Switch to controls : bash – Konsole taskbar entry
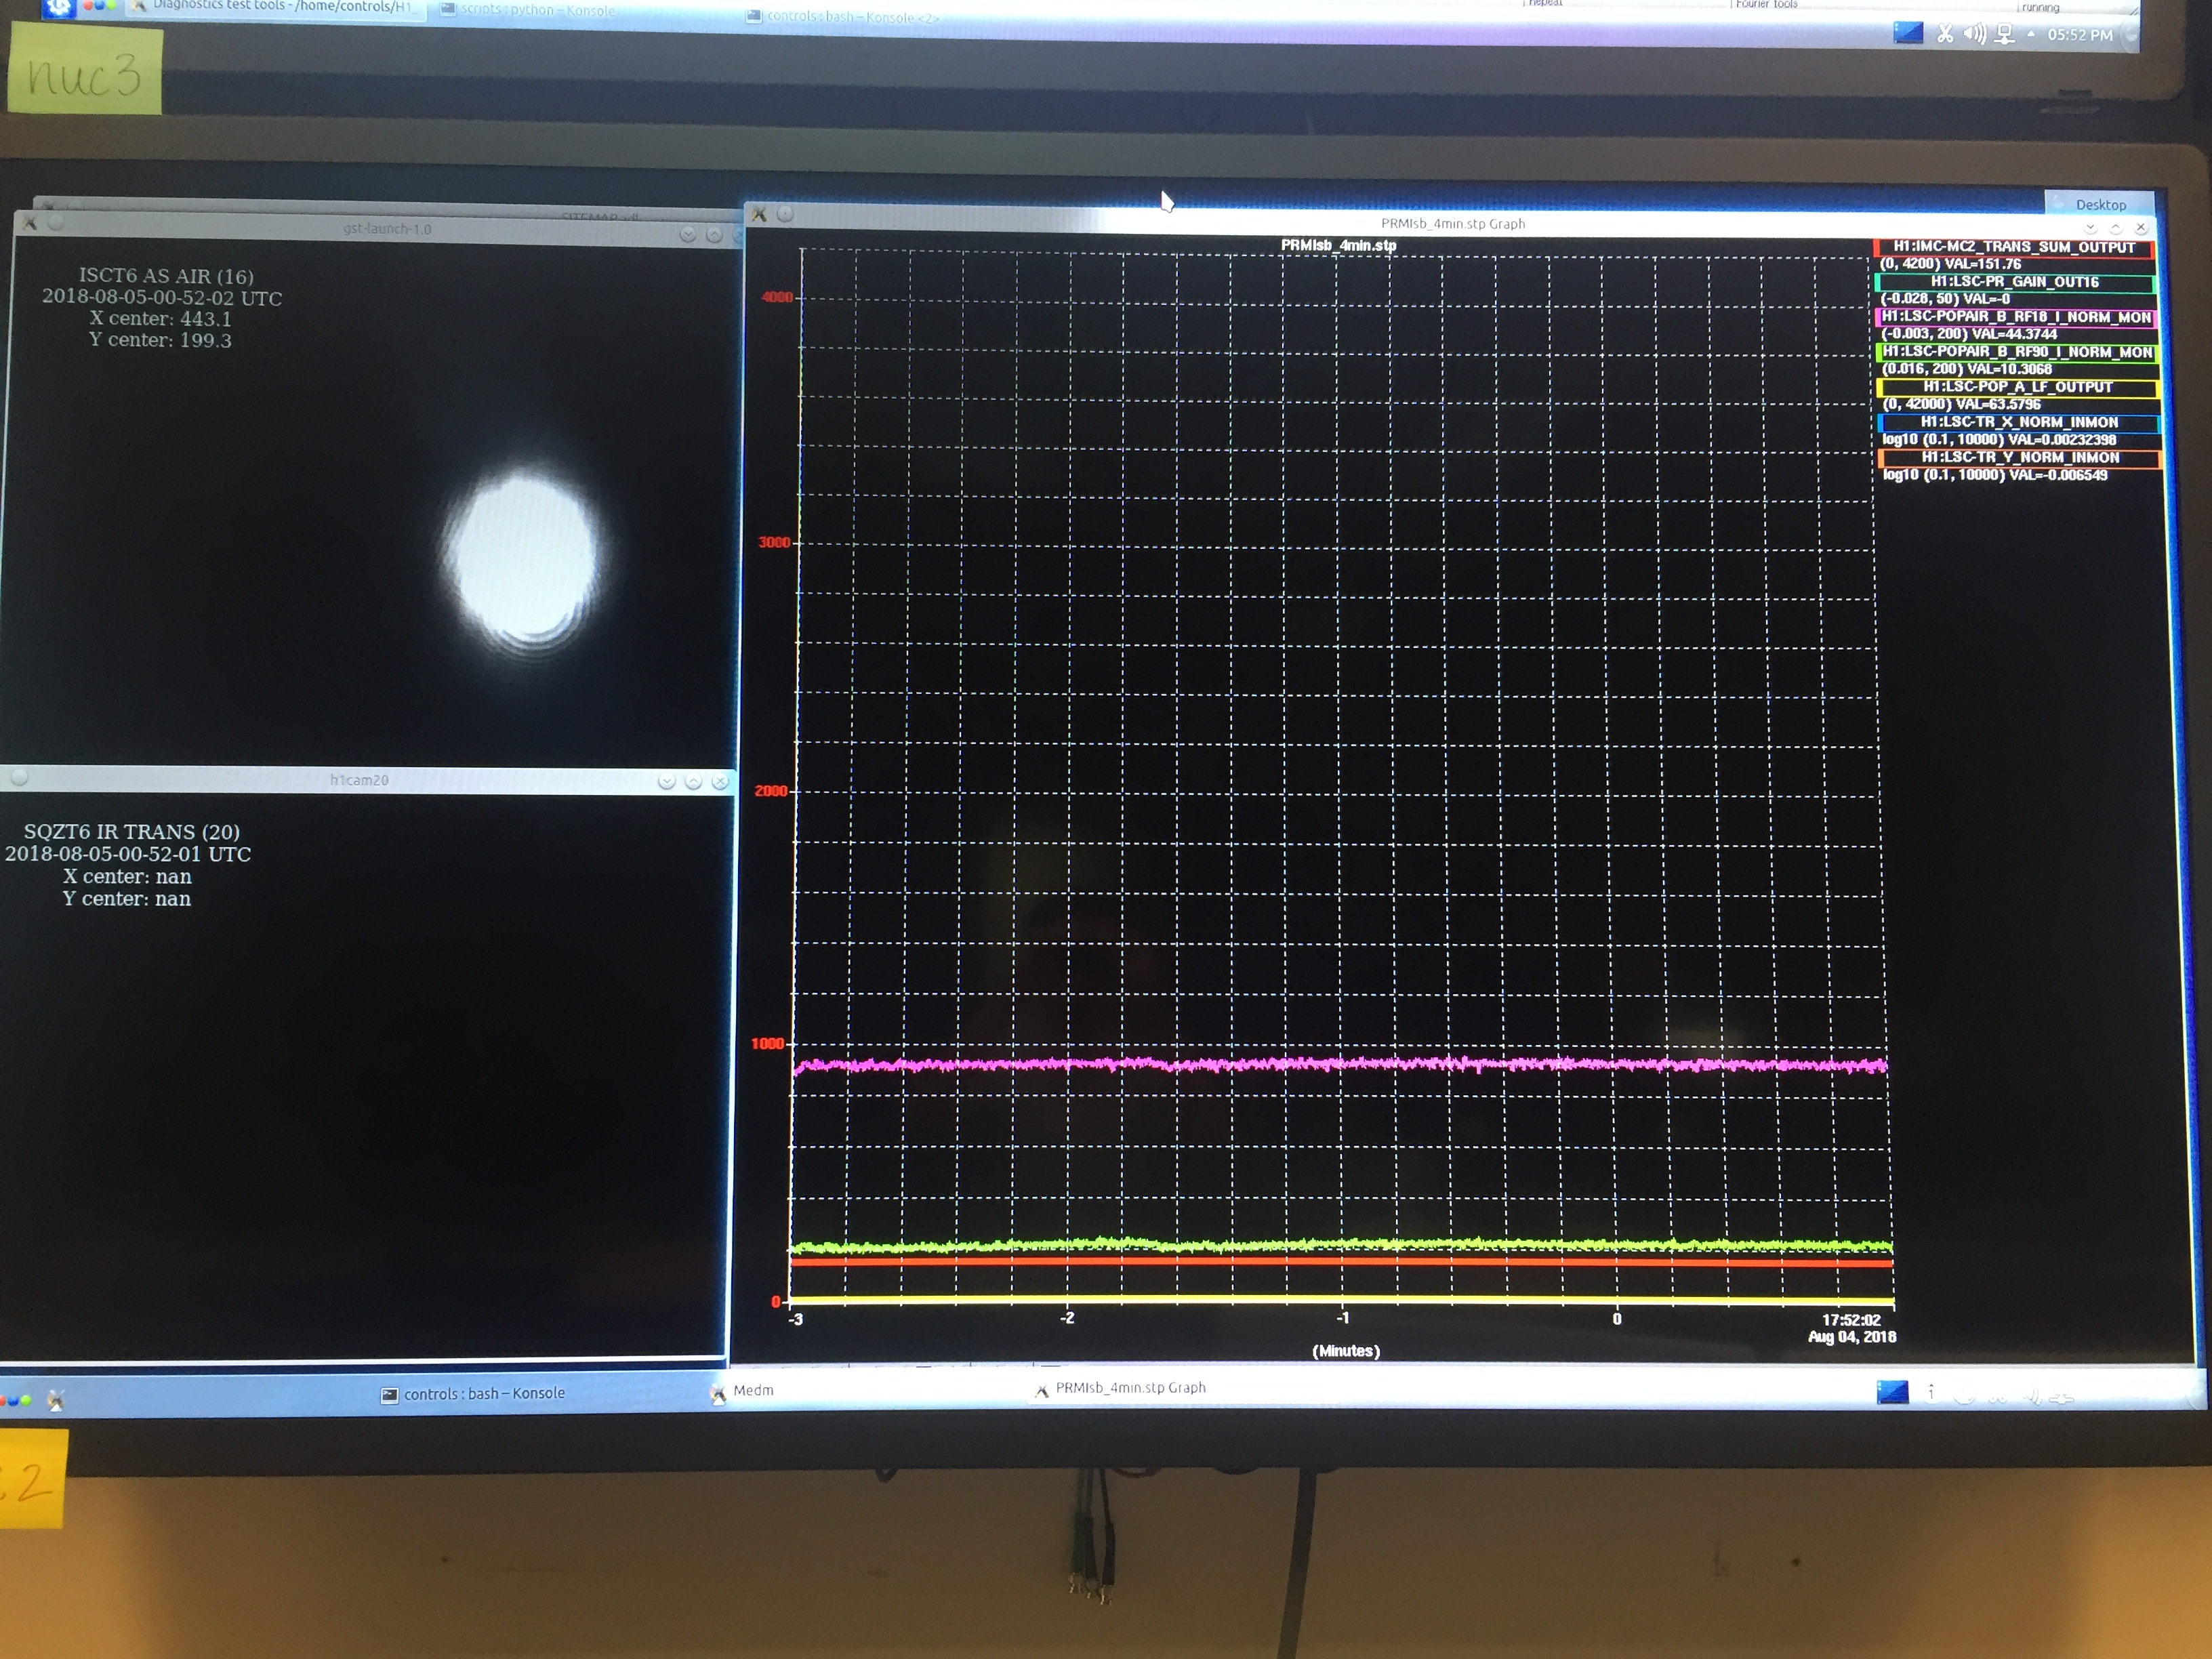Viewport: 2212px width, 1659px height. 473,1393
